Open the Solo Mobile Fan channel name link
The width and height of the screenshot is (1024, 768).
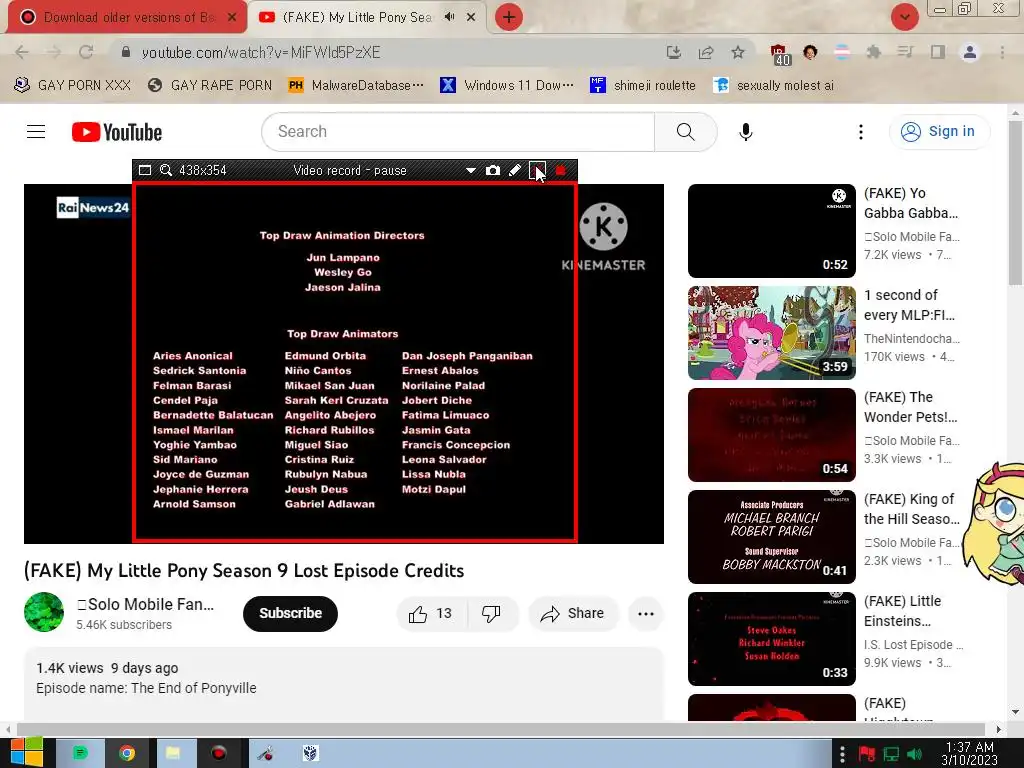click(x=146, y=604)
